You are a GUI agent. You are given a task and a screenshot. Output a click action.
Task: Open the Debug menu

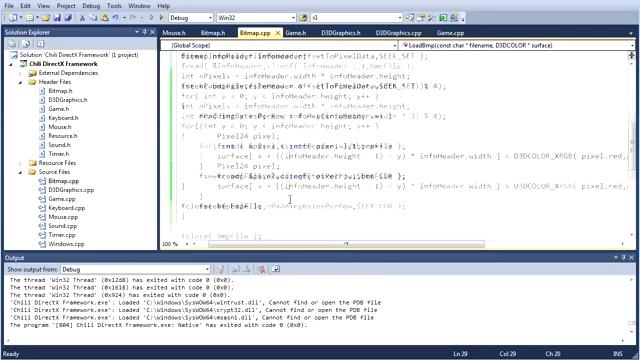[91, 6]
